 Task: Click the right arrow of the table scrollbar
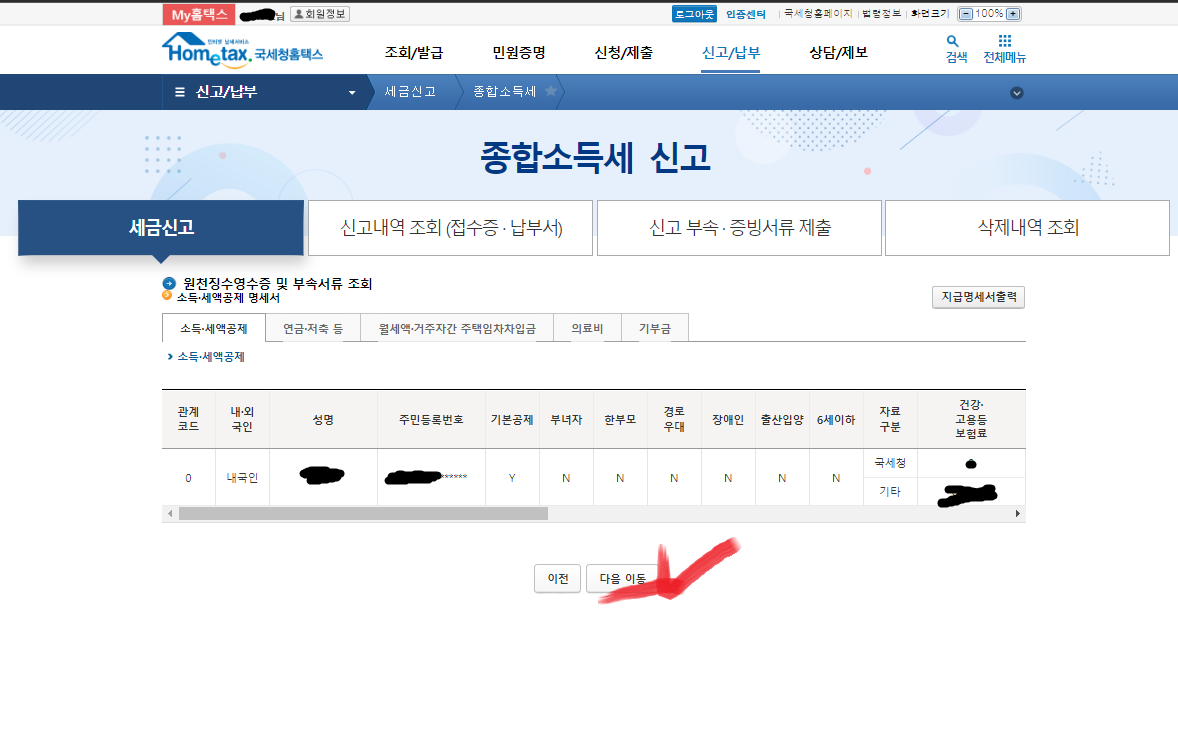point(1019,512)
